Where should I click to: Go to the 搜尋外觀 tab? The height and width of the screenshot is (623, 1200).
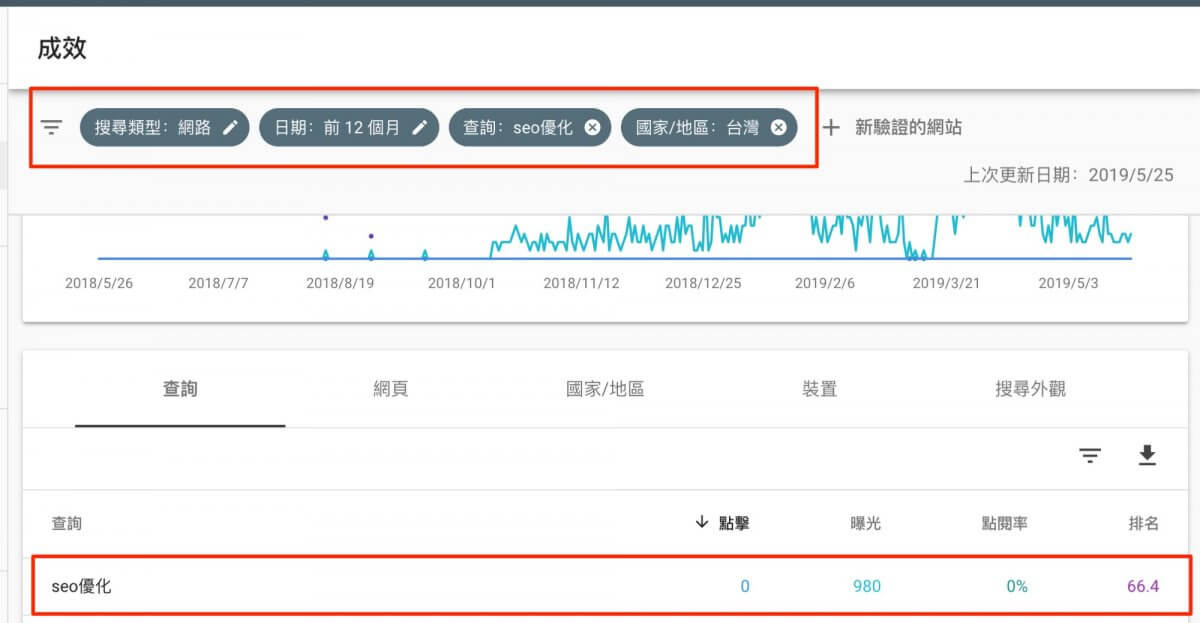pos(1030,389)
